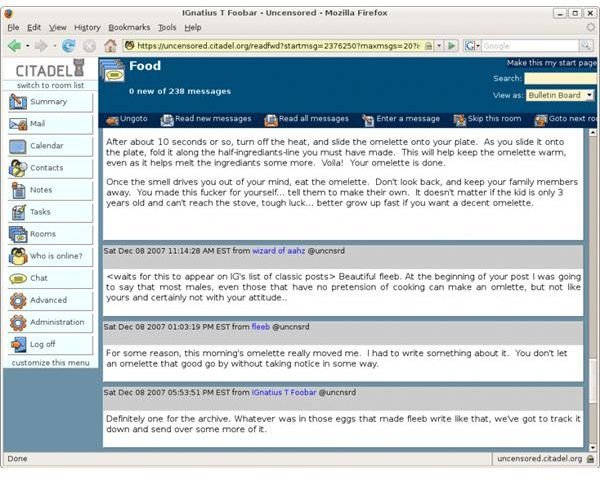Image resolution: width=600 pixels, height=481 pixels.
Task: Click the Who is online? label
Action: click(x=56, y=256)
